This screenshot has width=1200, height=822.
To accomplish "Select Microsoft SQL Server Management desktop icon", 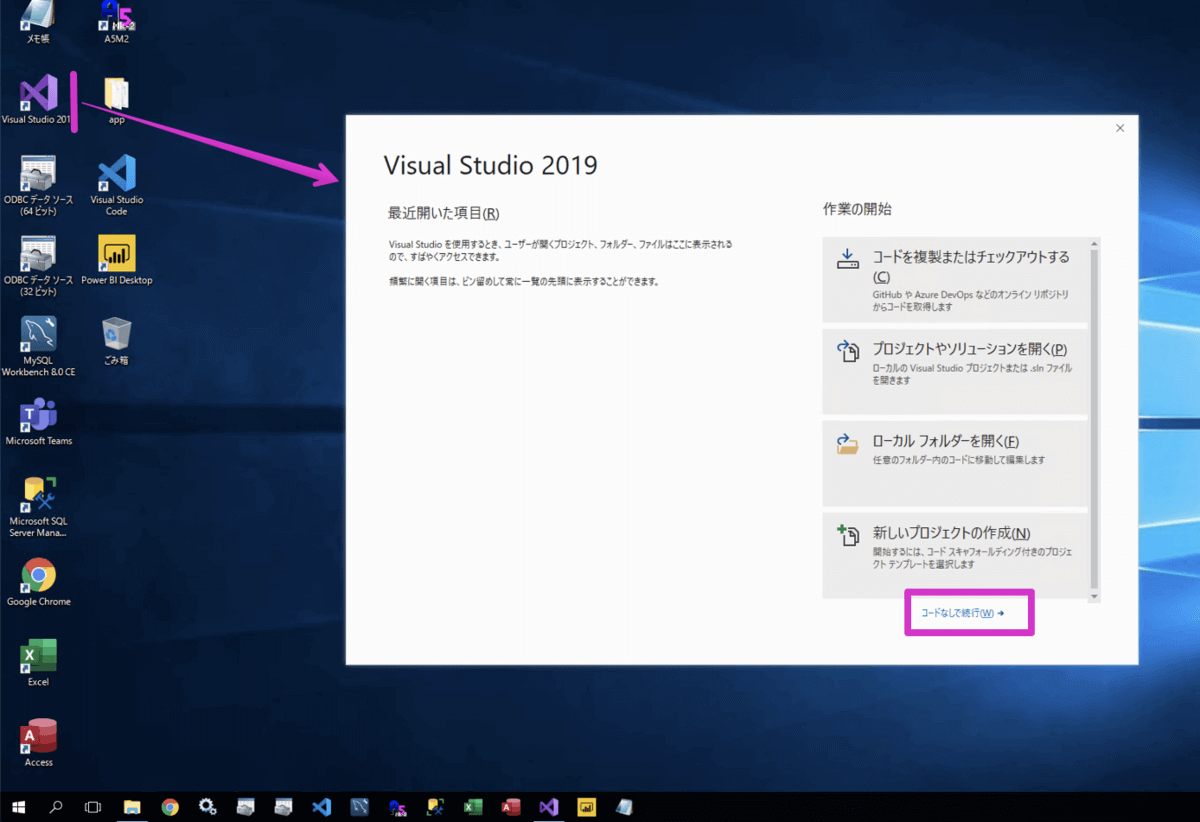I will 38,507.
